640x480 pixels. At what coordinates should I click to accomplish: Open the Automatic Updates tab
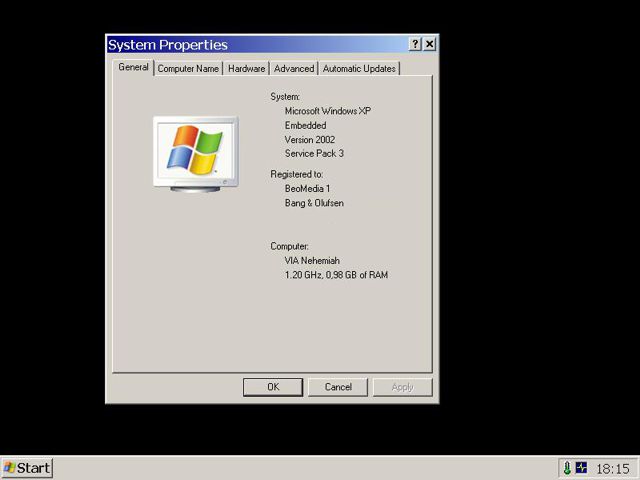click(x=359, y=69)
